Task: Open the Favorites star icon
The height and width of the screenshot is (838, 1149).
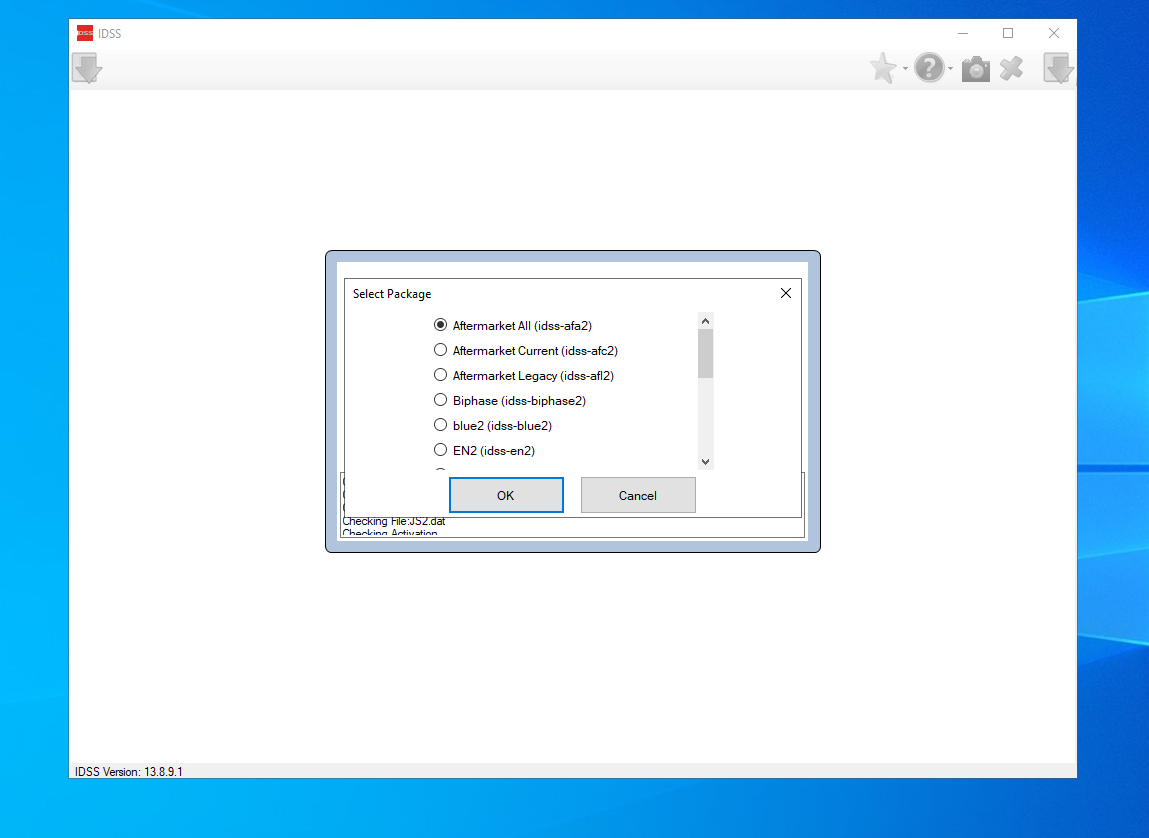Action: (x=884, y=67)
